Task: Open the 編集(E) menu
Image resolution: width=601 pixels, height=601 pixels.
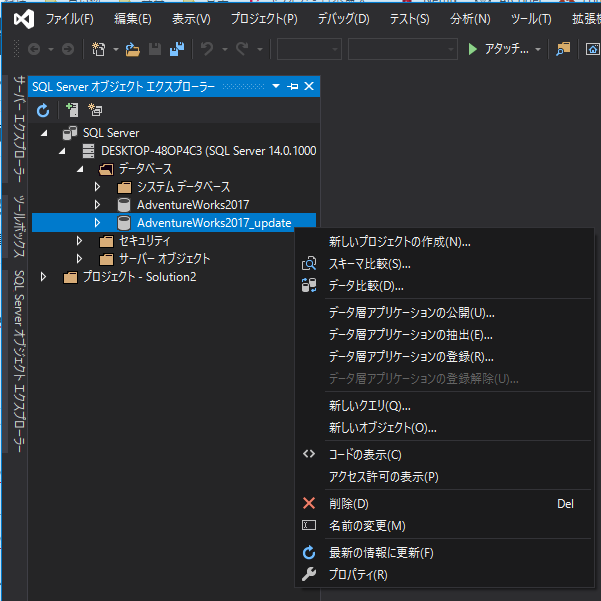Action: 133,19
